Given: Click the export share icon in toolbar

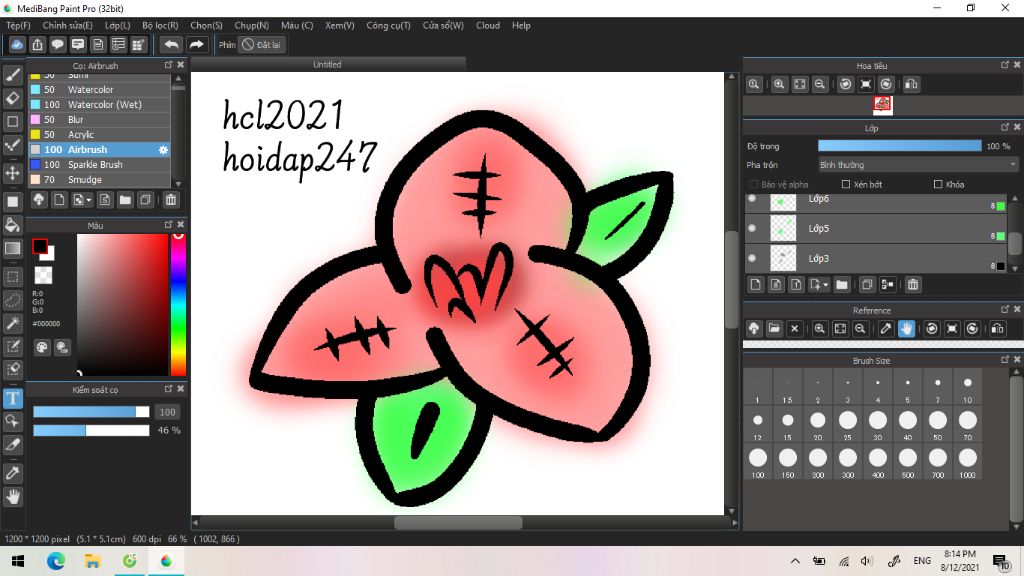Looking at the screenshot, I should 37,44.
